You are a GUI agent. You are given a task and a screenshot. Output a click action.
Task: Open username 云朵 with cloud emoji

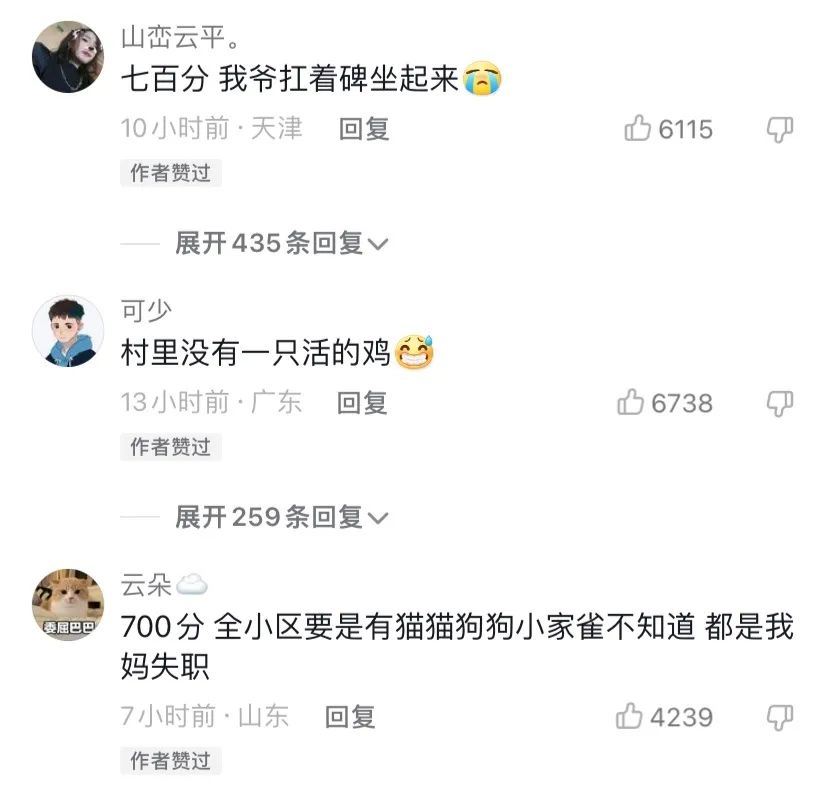click(x=164, y=584)
